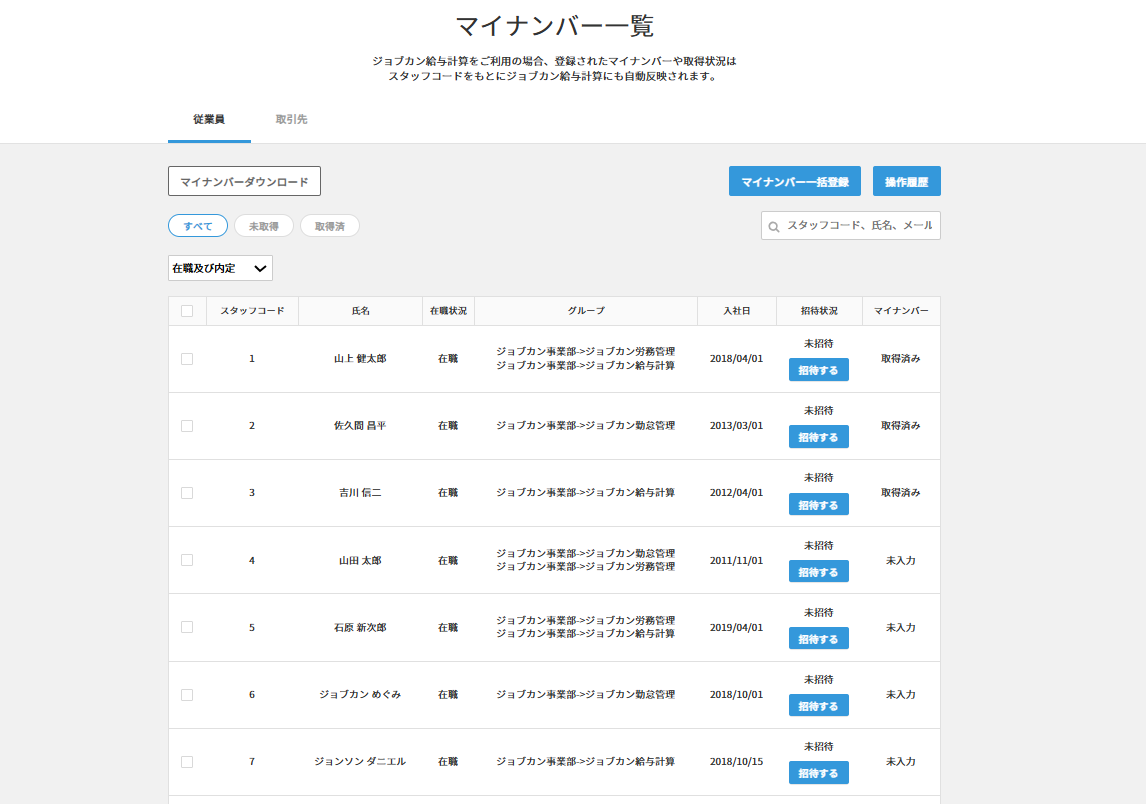Open 操作履歴 history
Image resolution: width=1146 pixels, height=804 pixels.
pyautogui.click(x=906, y=181)
